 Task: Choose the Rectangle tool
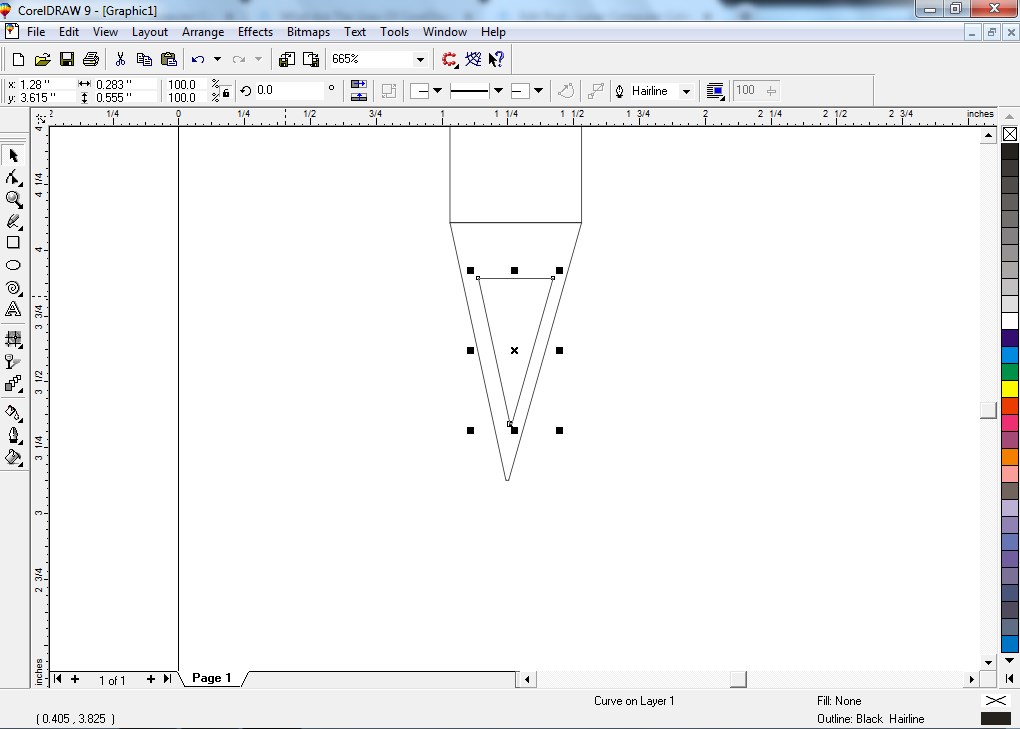[13, 243]
